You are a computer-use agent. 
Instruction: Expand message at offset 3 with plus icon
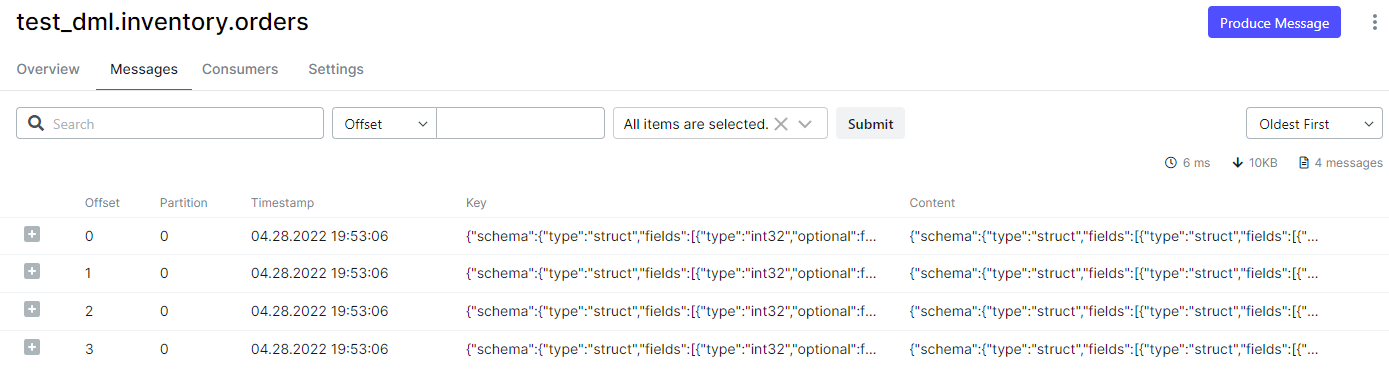32,348
